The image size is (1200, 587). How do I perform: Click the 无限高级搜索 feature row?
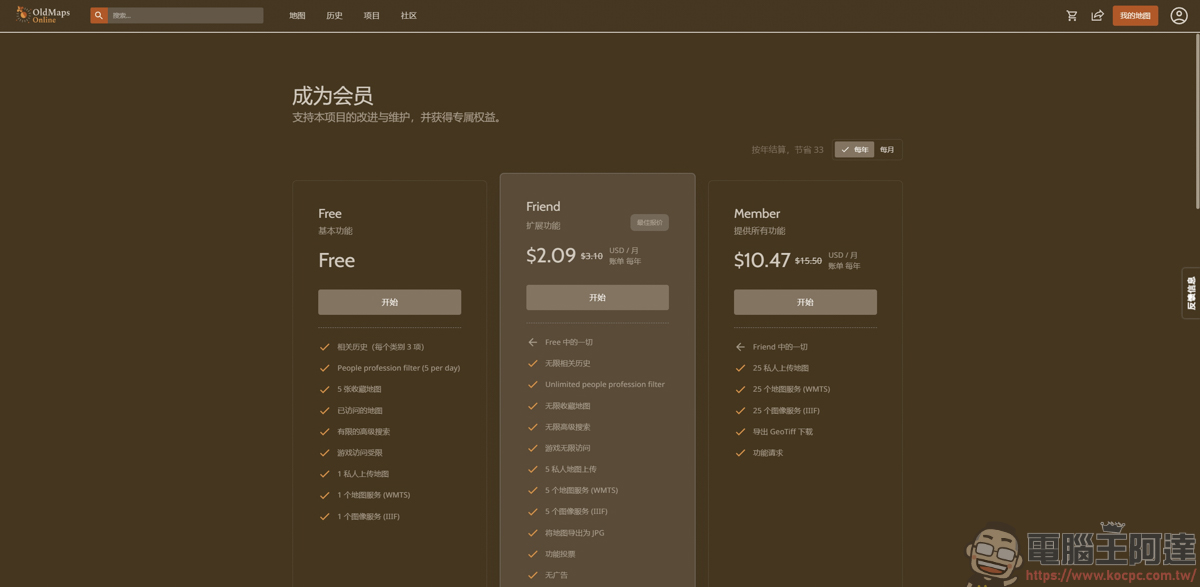(x=568, y=427)
